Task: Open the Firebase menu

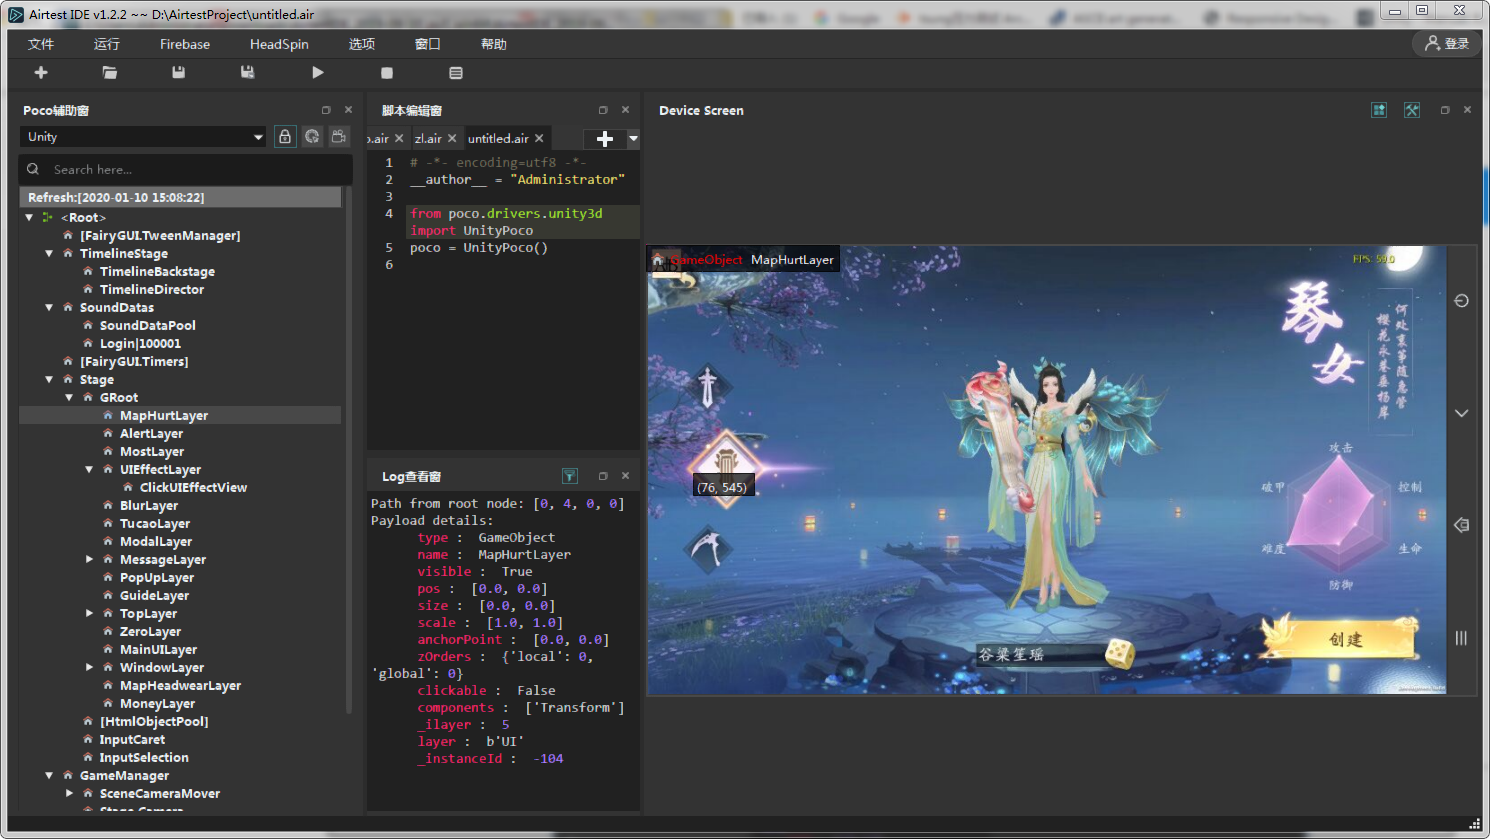Action: (x=185, y=44)
